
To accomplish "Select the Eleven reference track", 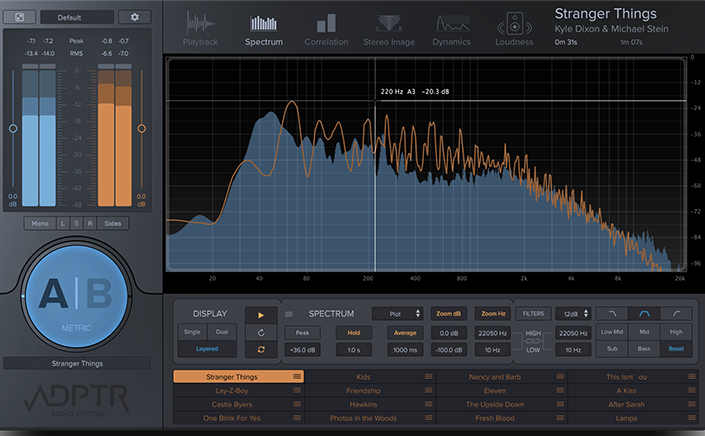I will 502,391.
